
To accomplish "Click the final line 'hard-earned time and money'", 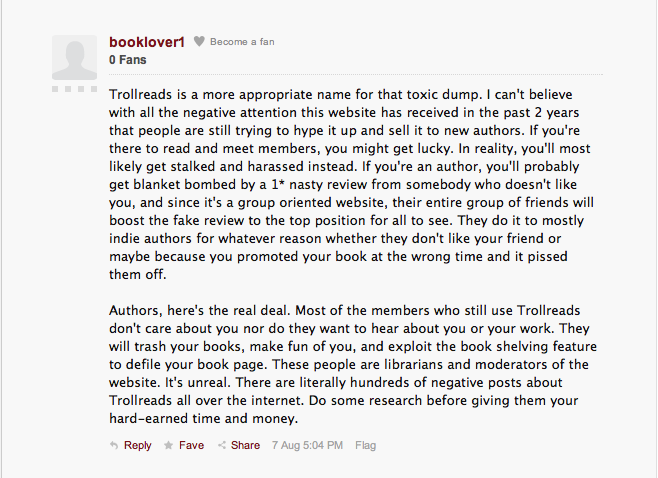I will tap(203, 418).
